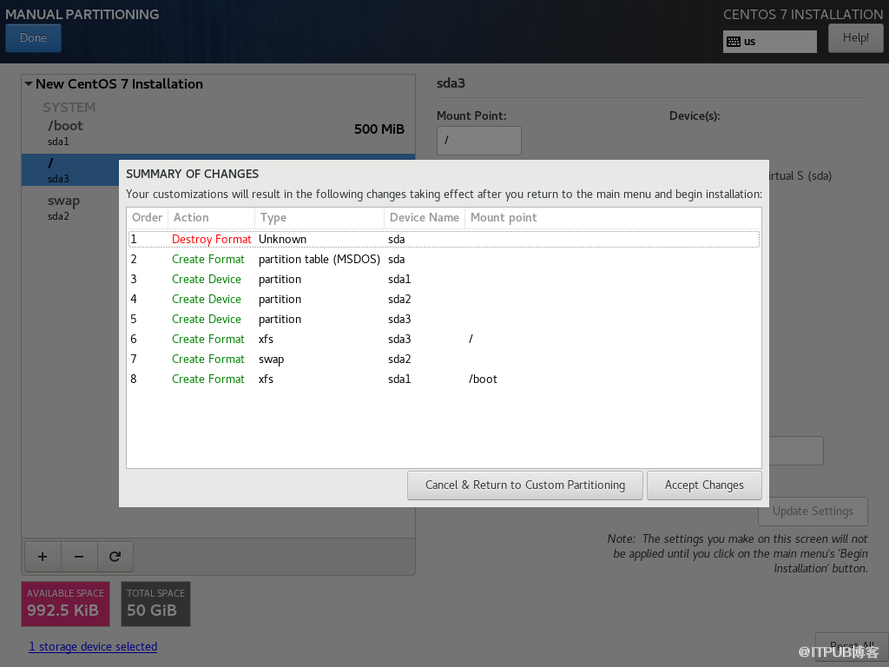
Task: Click the 500 MiB size of /boot
Action: point(379,129)
